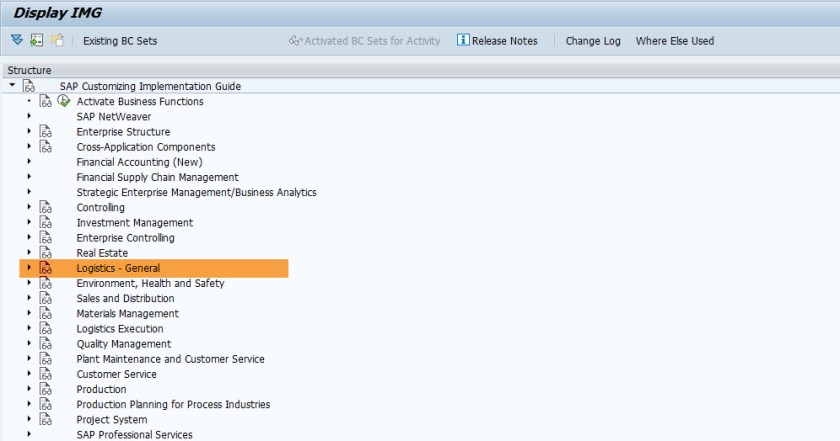Select the Project System tree entry
The height and width of the screenshot is (441, 840).
112,420
